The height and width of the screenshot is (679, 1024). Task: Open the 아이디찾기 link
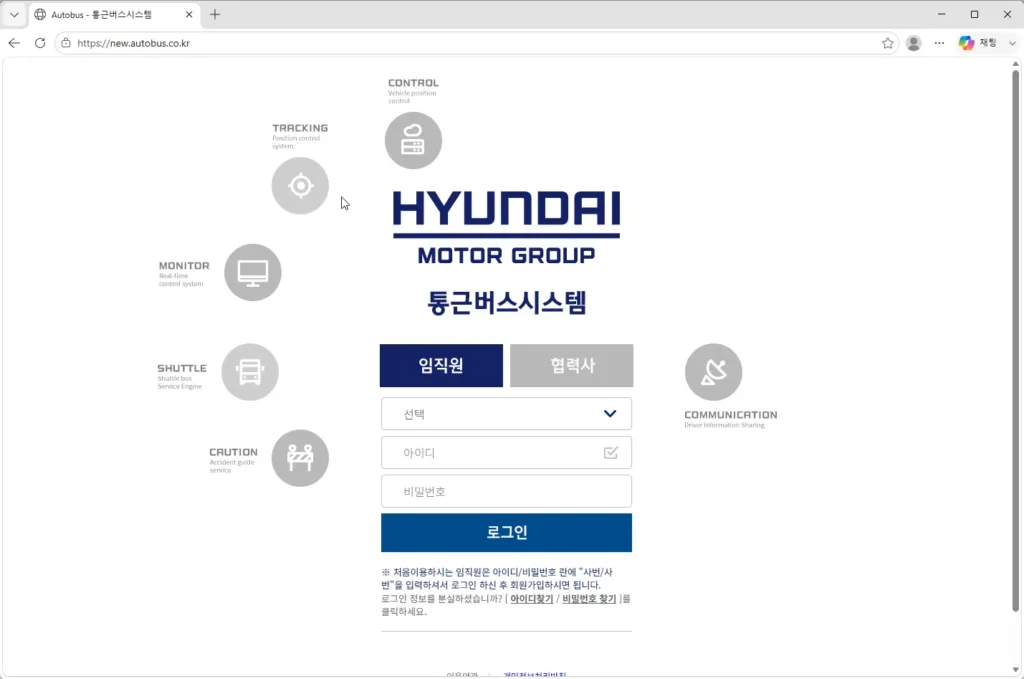[532, 599]
